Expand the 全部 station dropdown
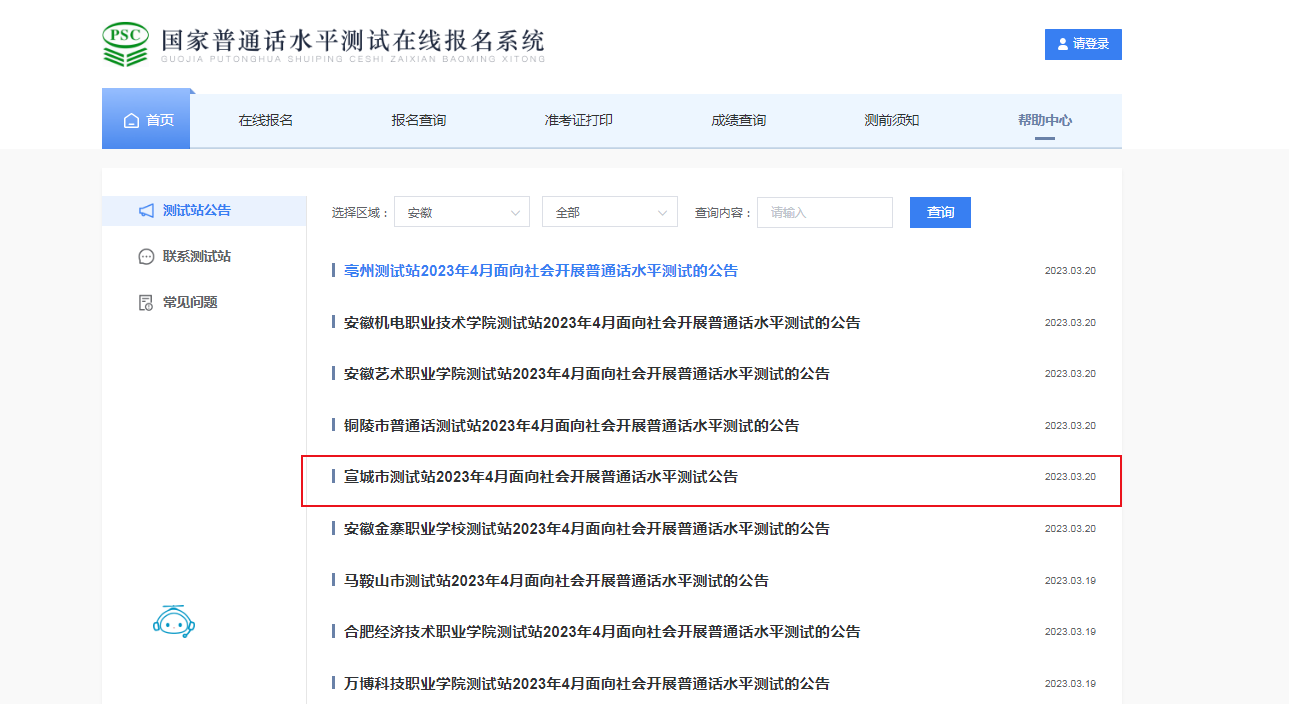The width and height of the screenshot is (1289, 704). tap(609, 212)
